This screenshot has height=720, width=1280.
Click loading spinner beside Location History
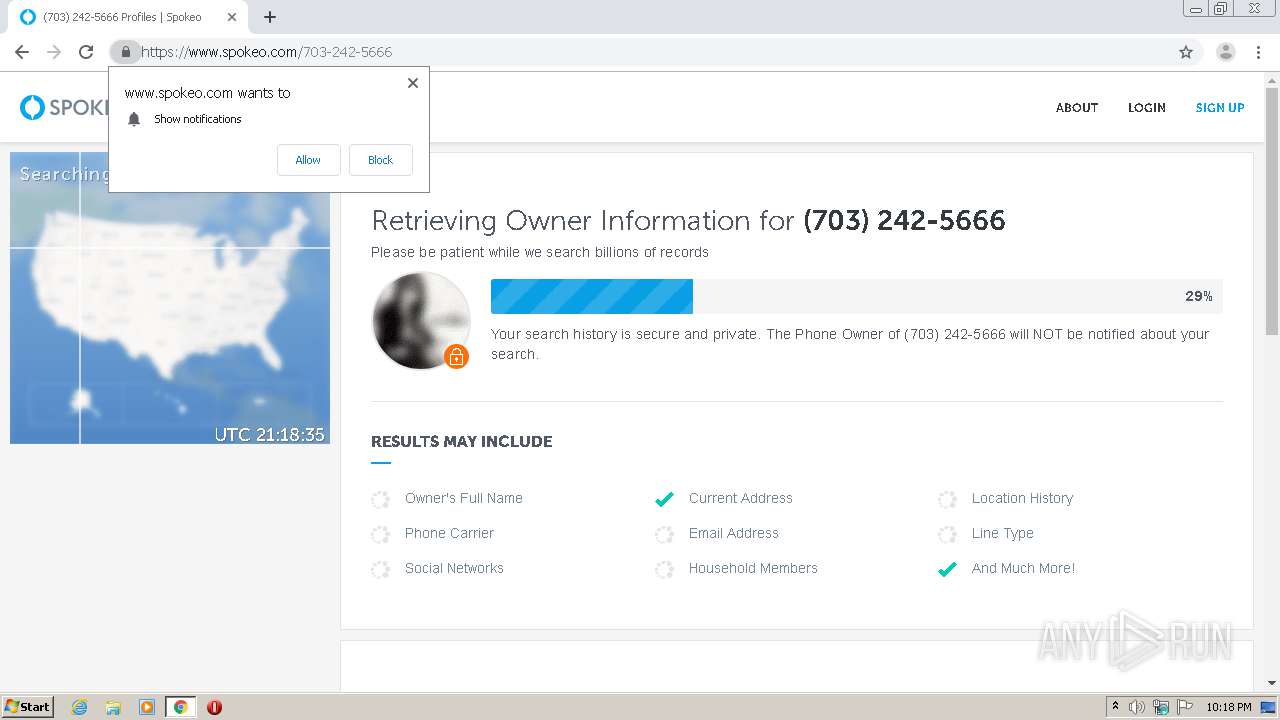coord(947,499)
